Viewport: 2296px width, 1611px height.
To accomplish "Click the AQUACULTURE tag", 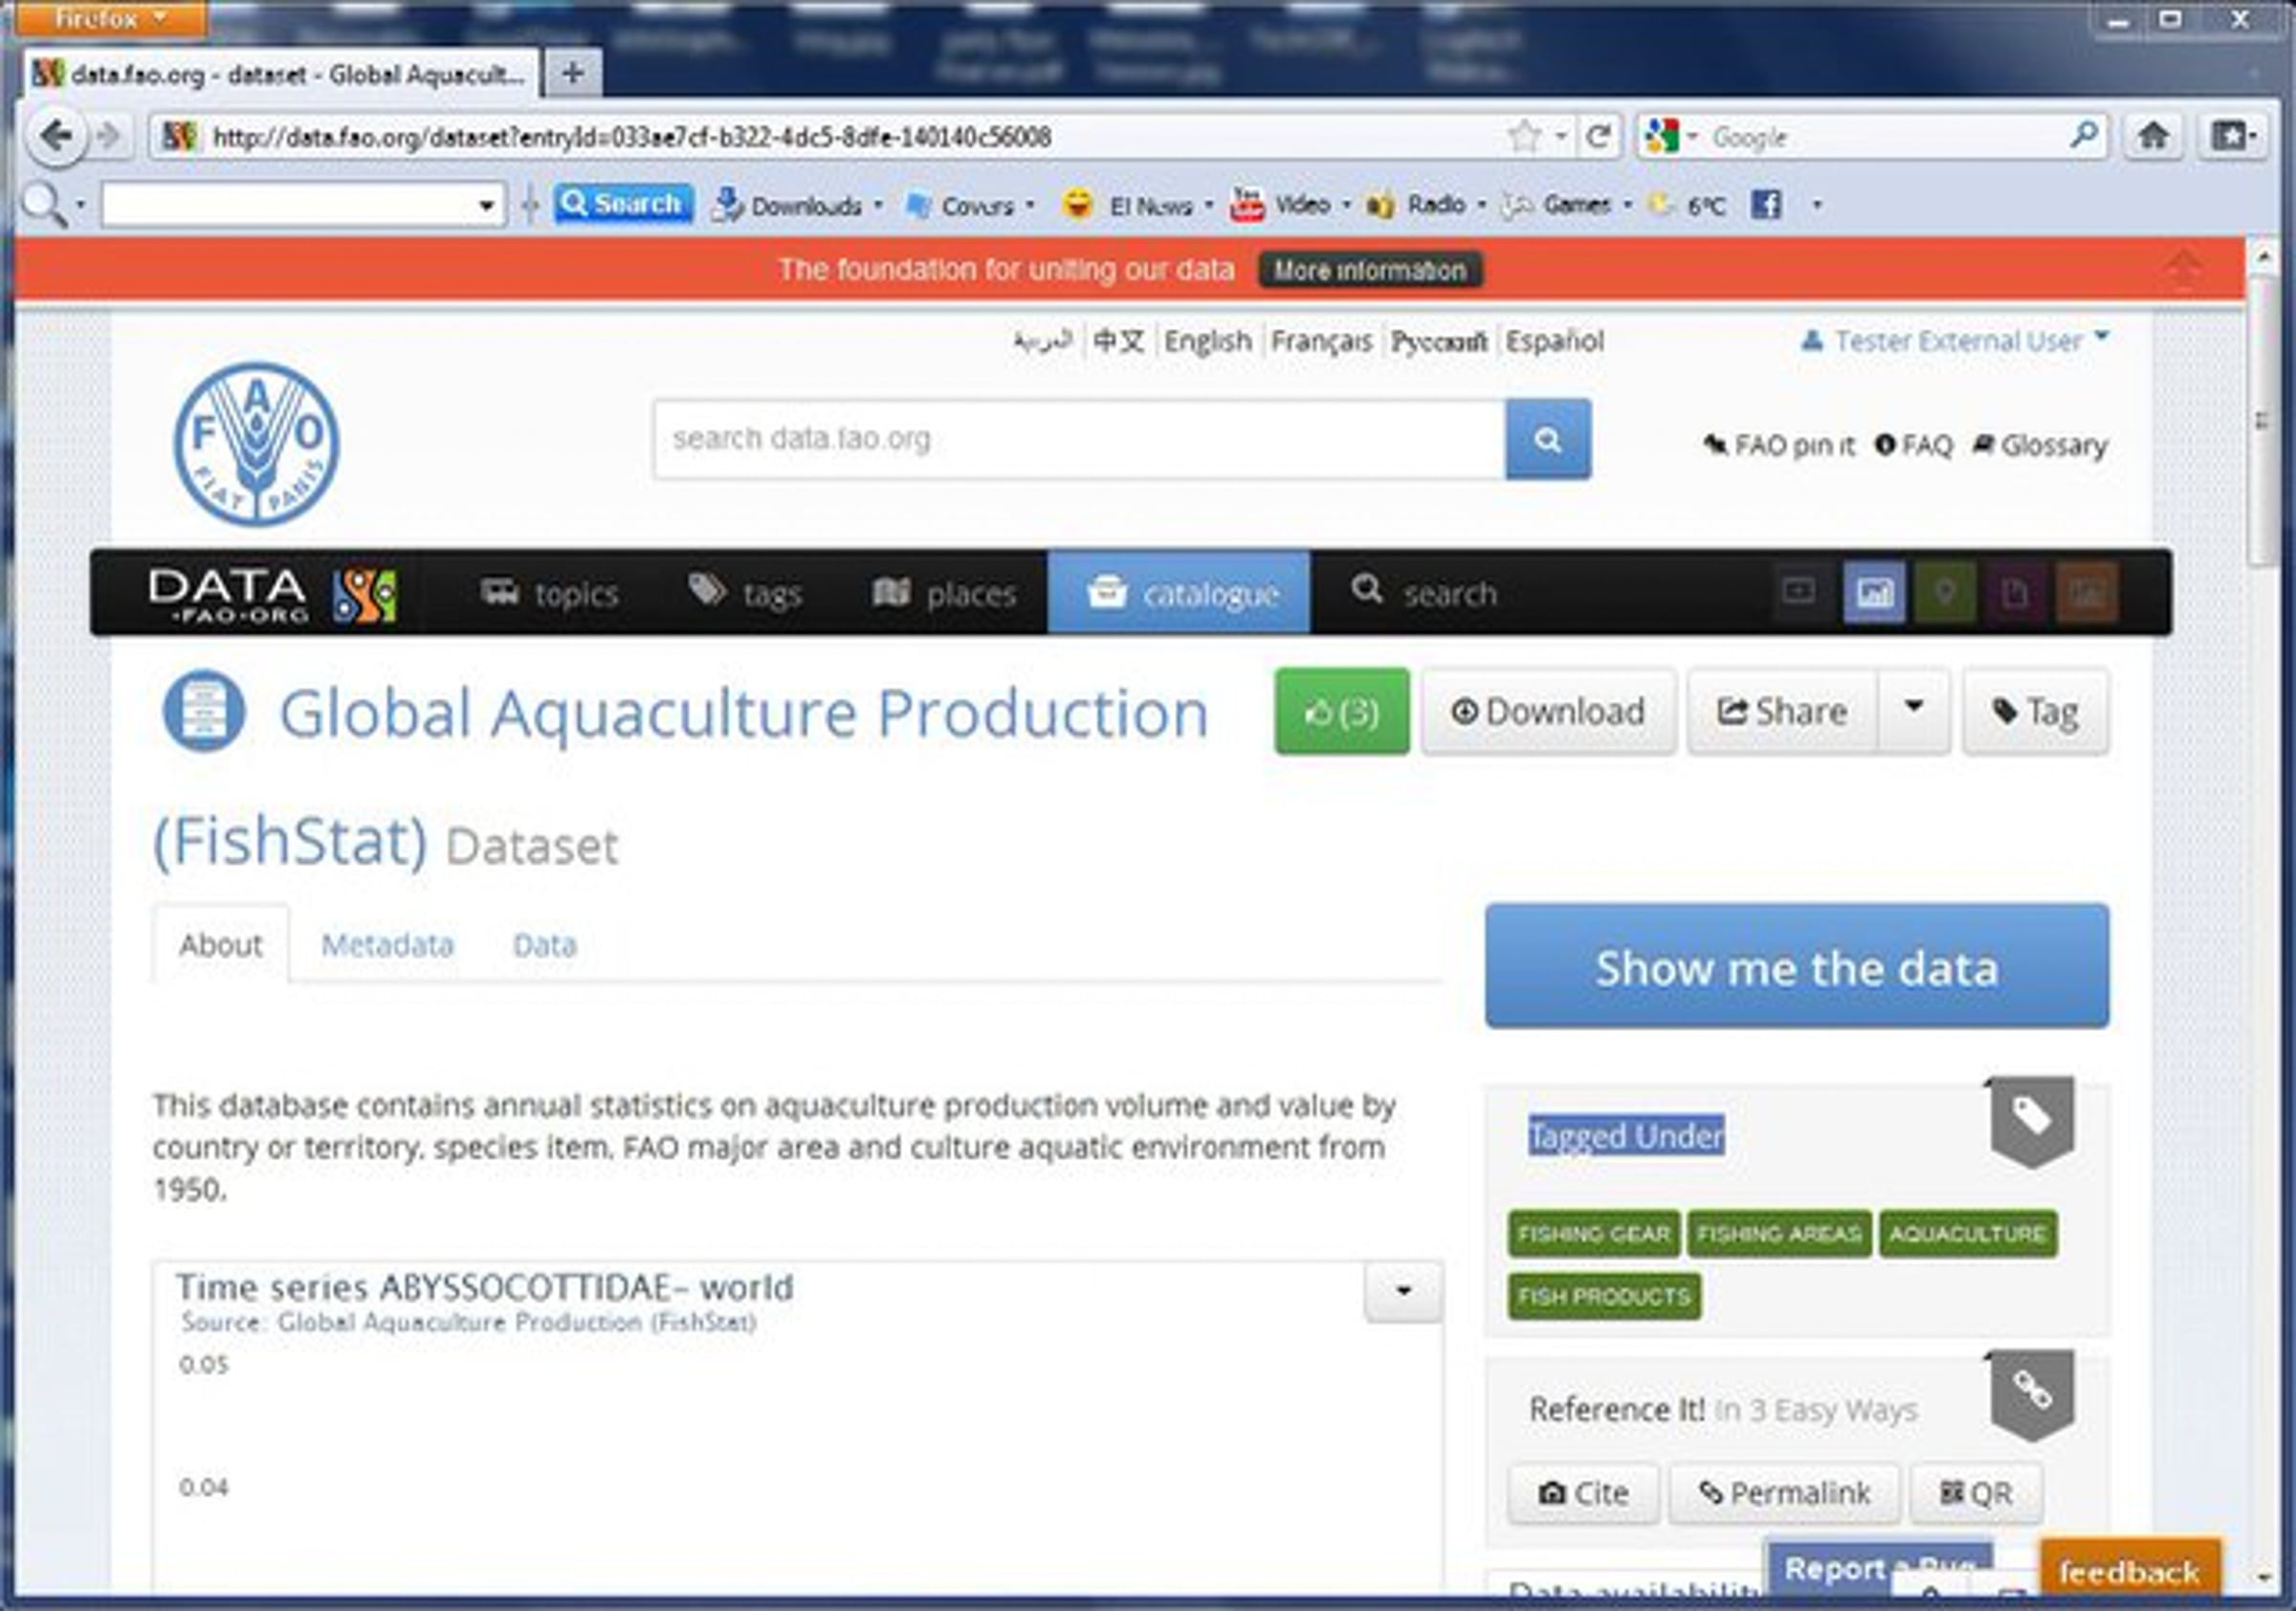I will 1967,1234.
